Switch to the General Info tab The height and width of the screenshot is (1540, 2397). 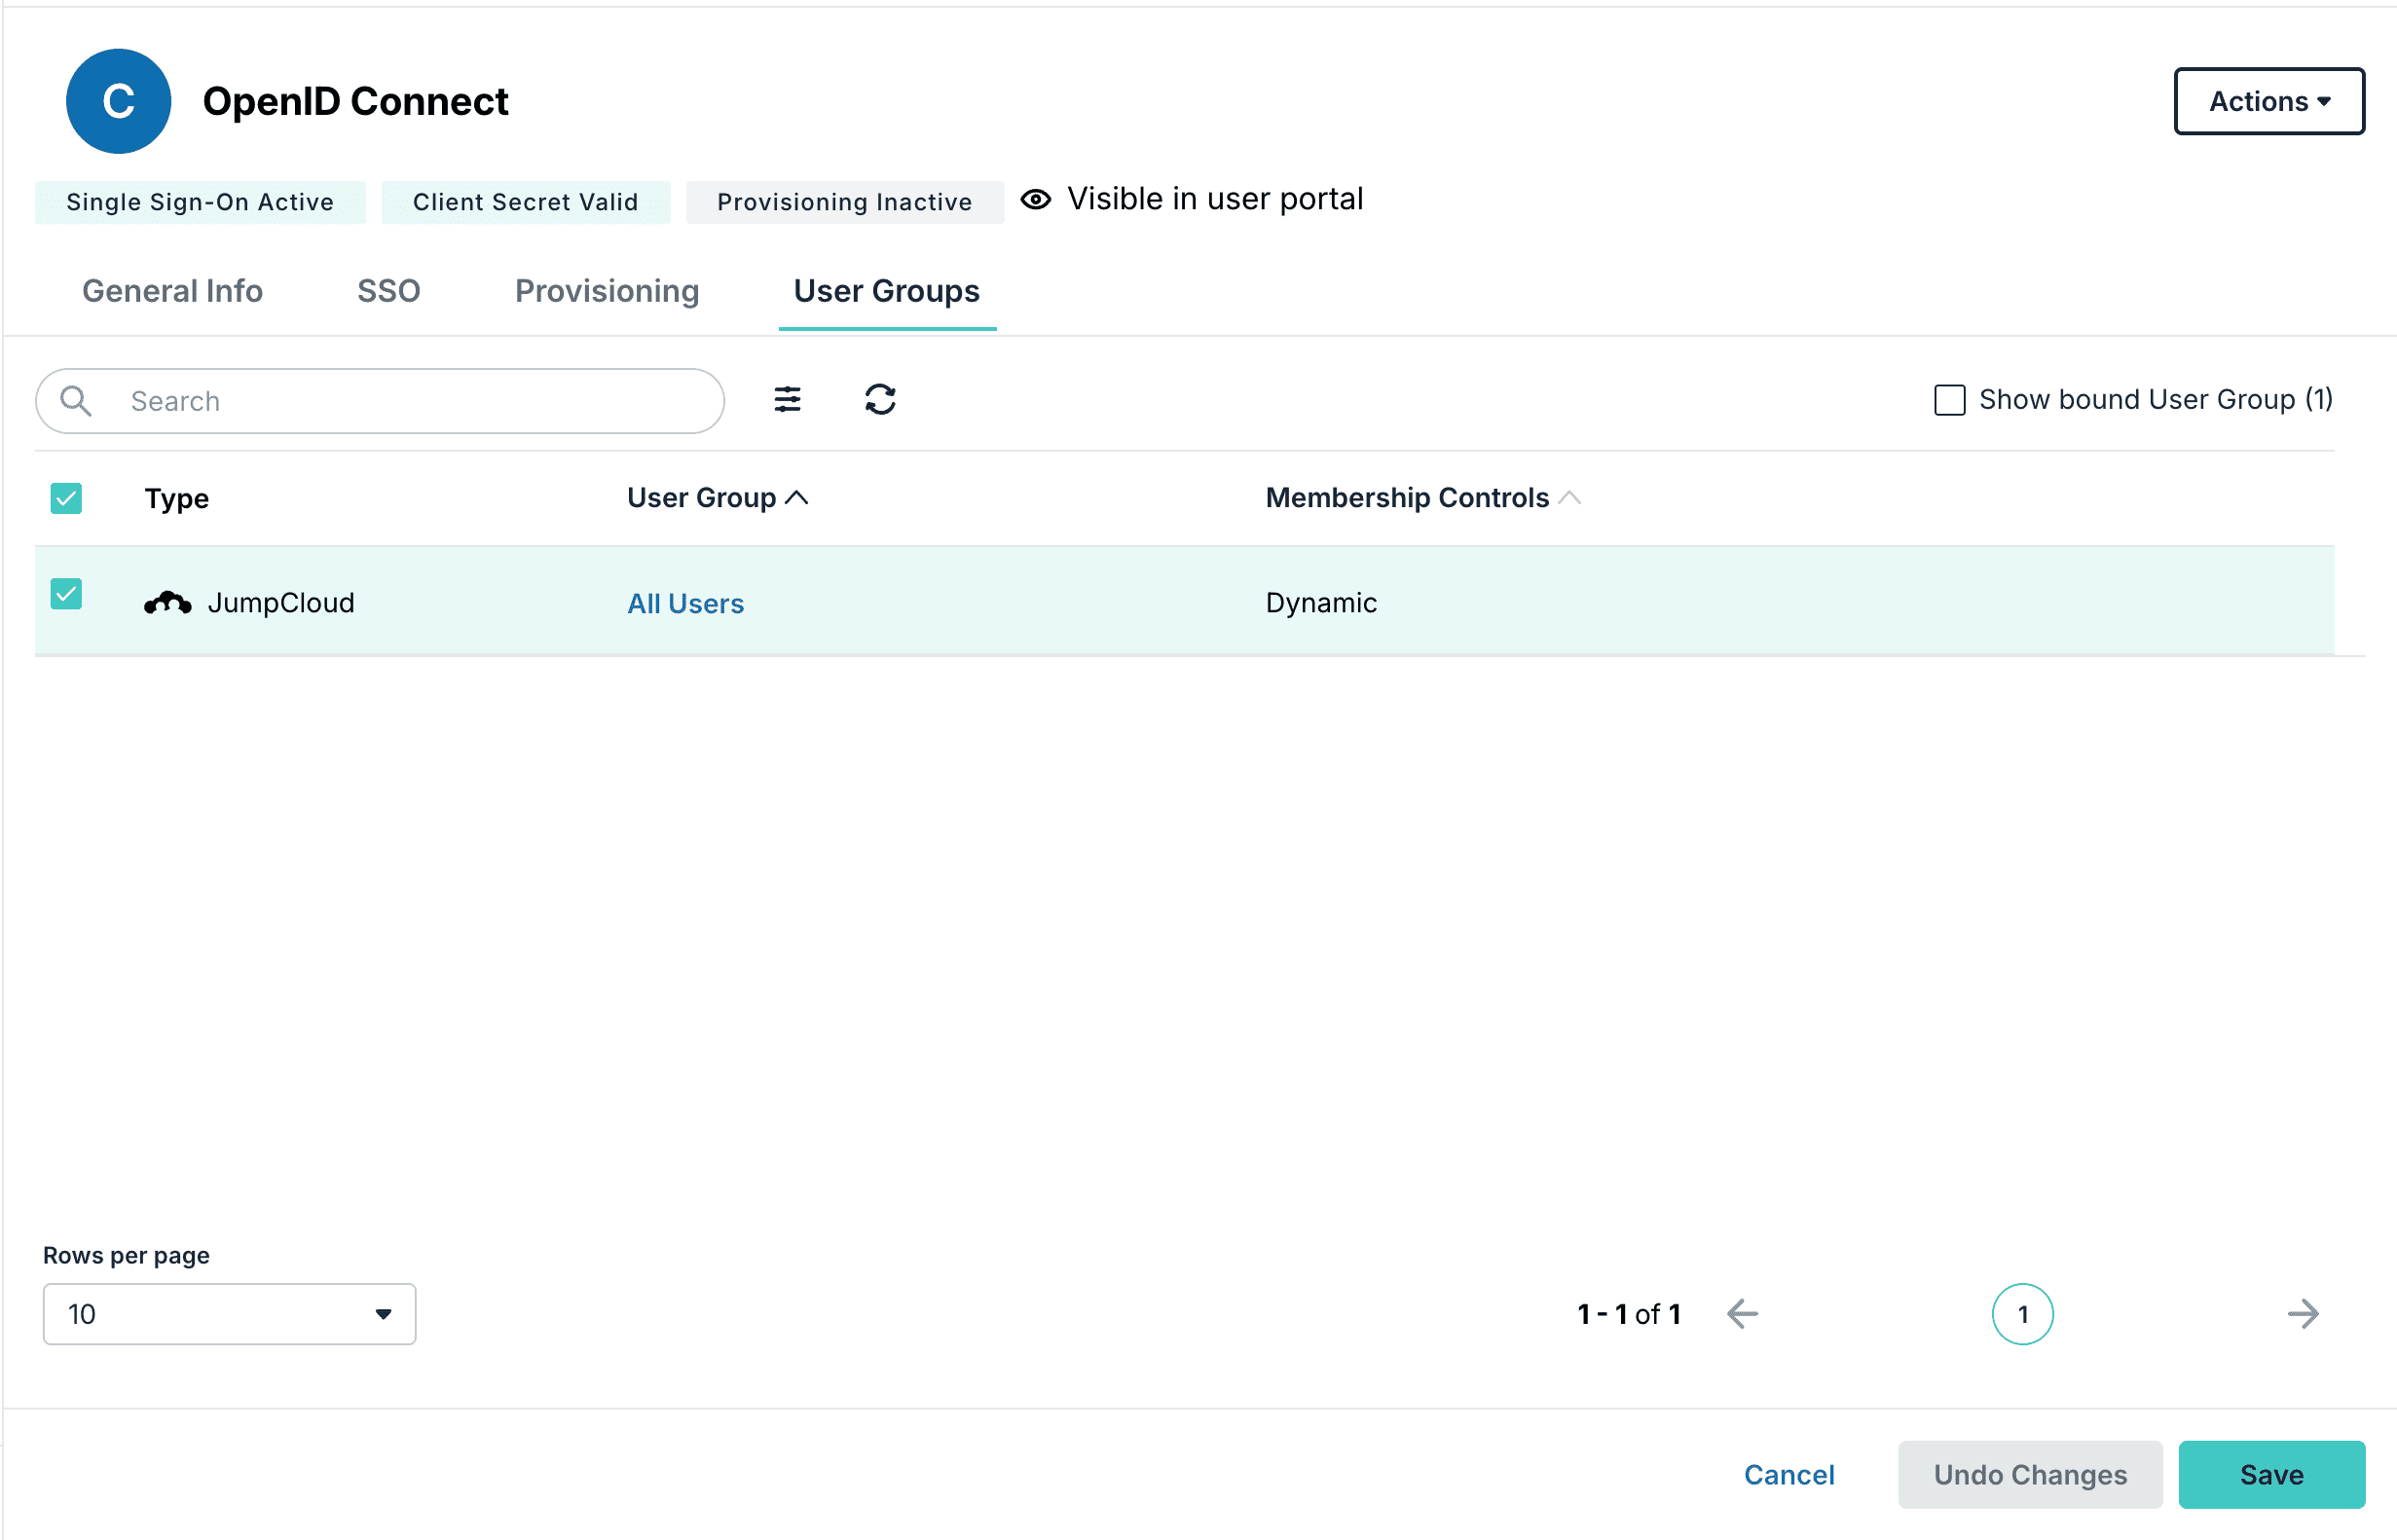172,291
